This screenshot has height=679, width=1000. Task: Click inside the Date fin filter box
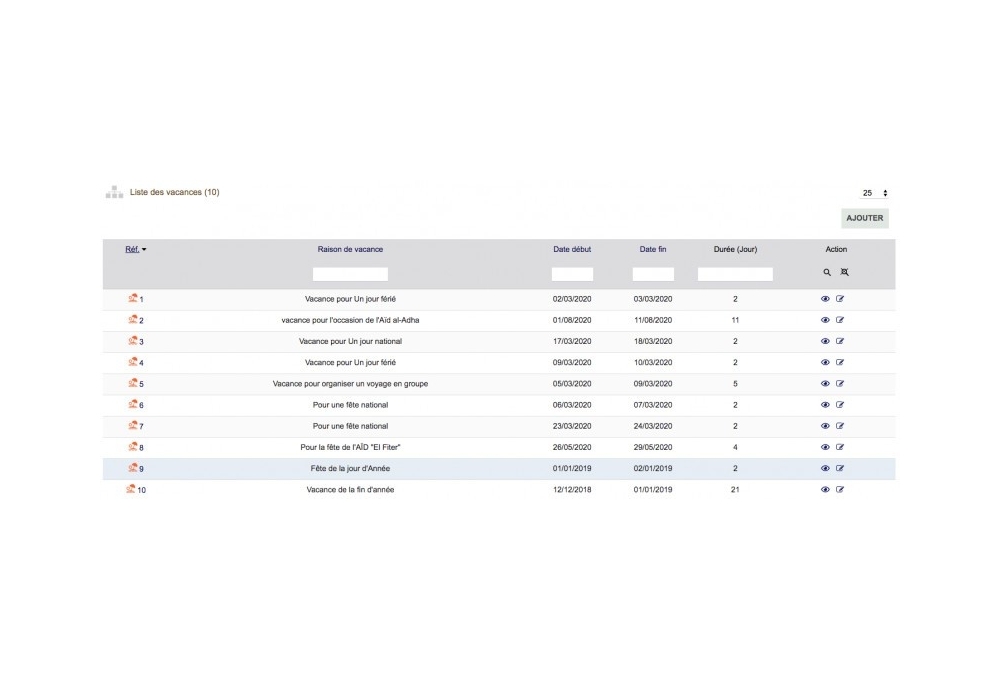click(x=652, y=272)
